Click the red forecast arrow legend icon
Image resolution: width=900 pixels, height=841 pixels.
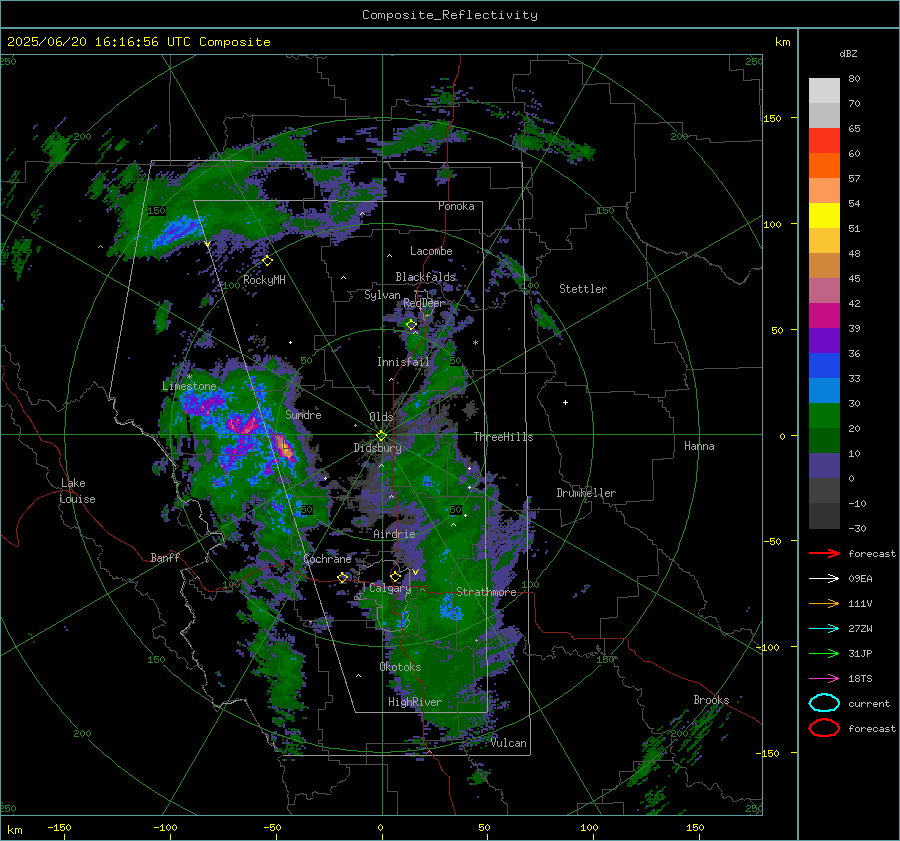tap(824, 553)
